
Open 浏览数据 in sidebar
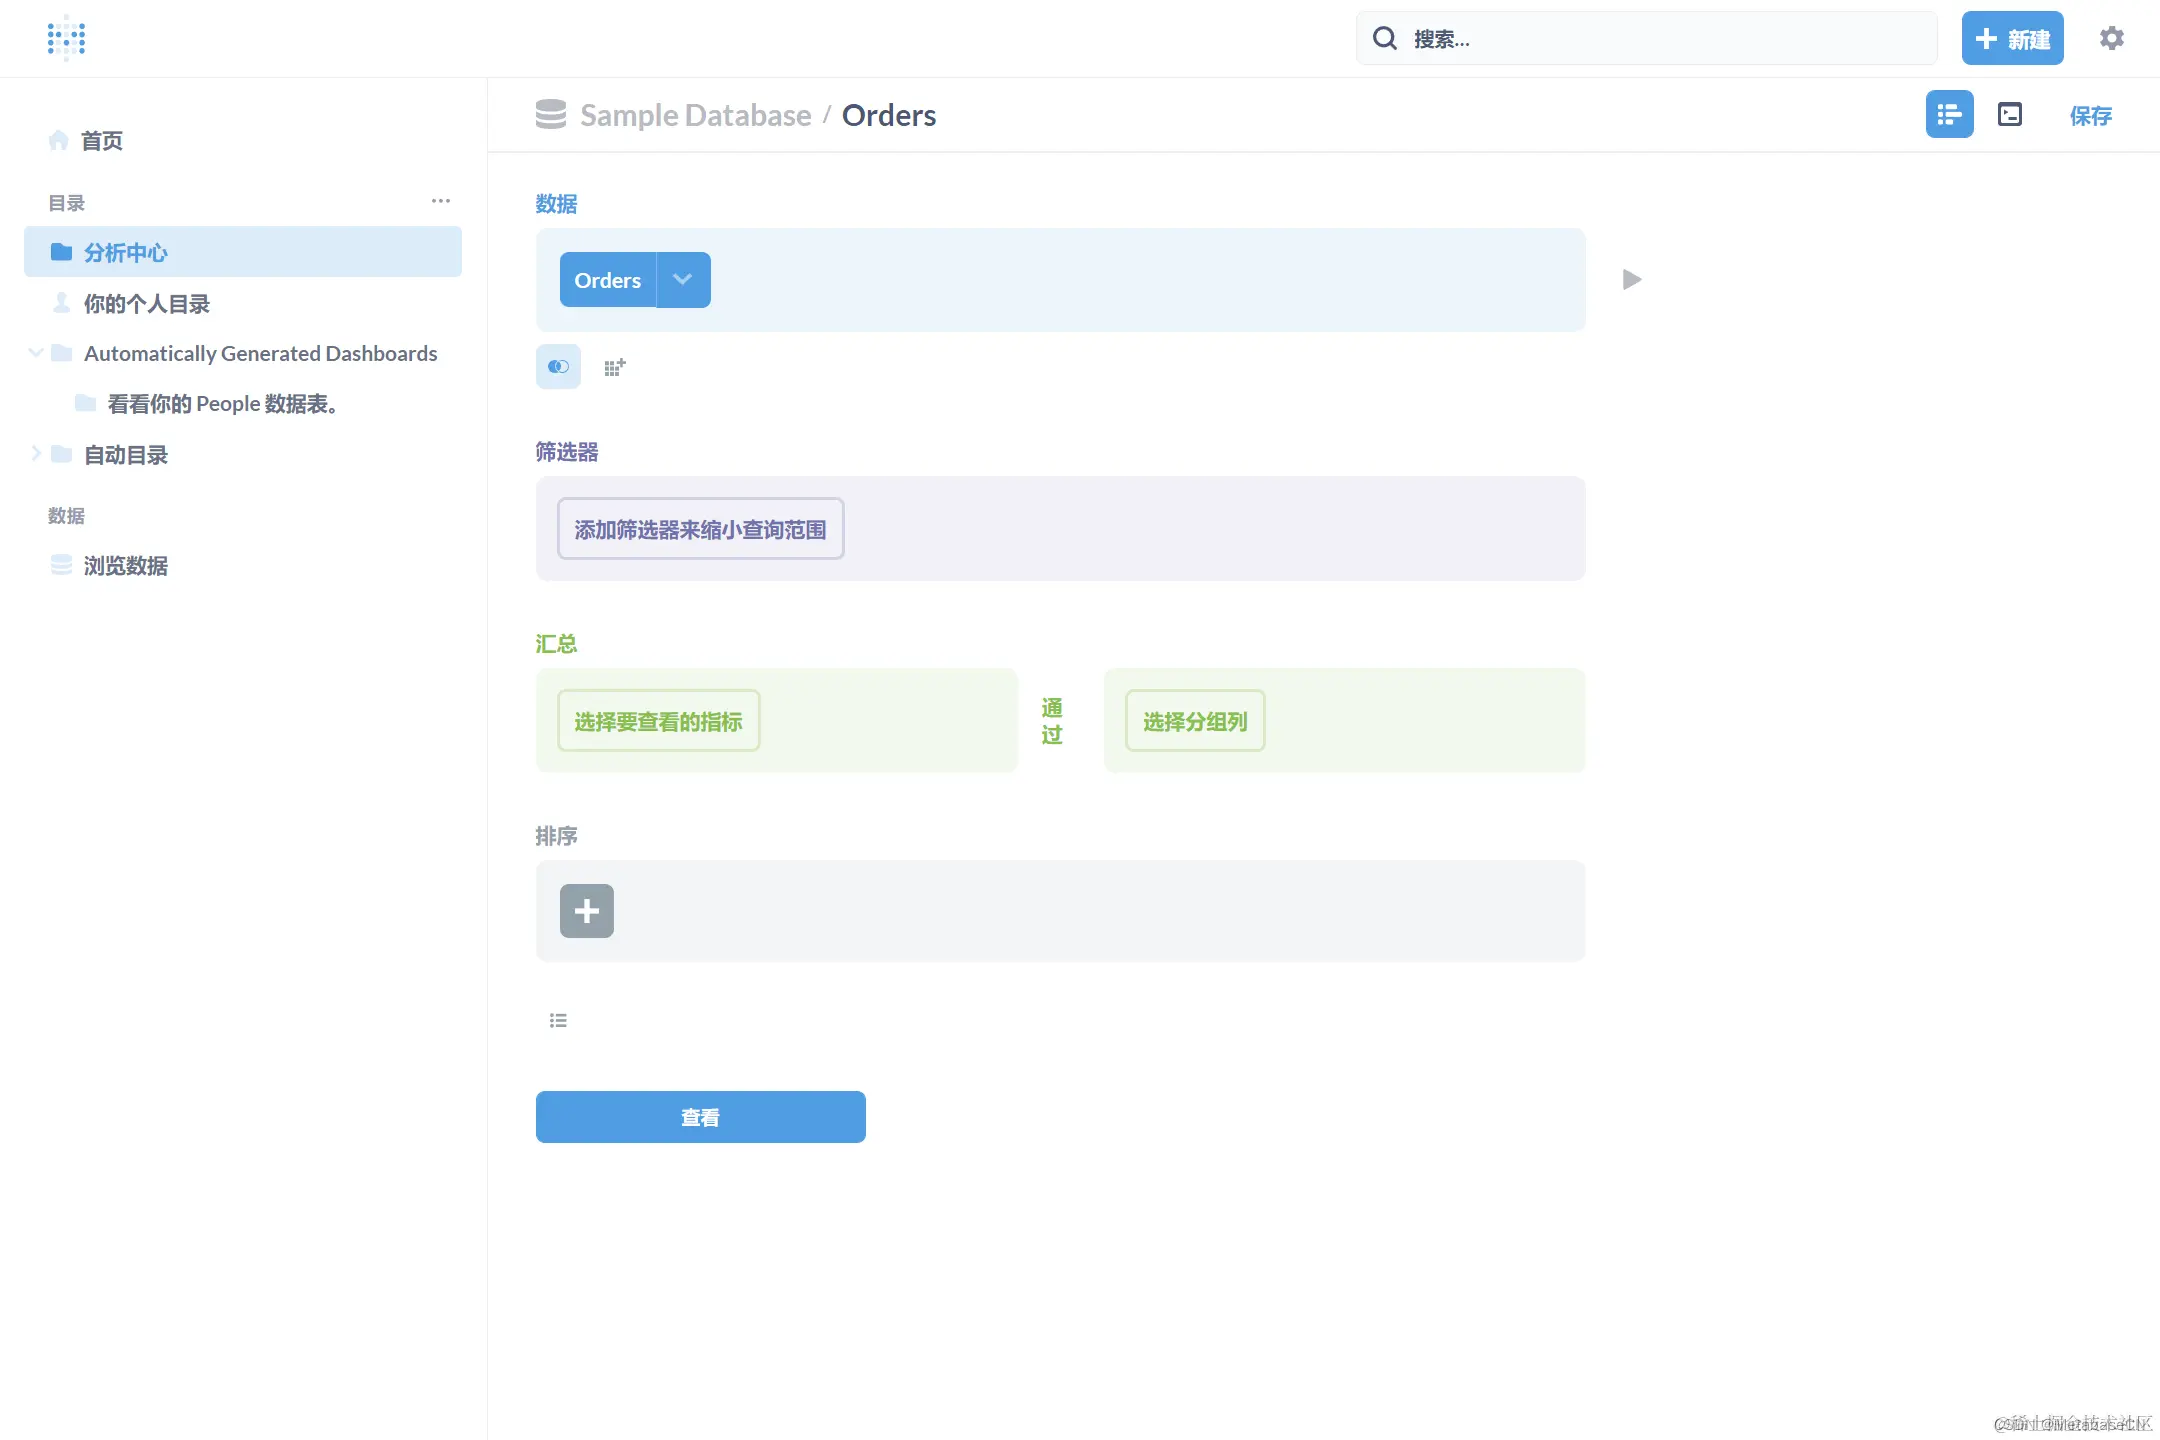point(125,566)
